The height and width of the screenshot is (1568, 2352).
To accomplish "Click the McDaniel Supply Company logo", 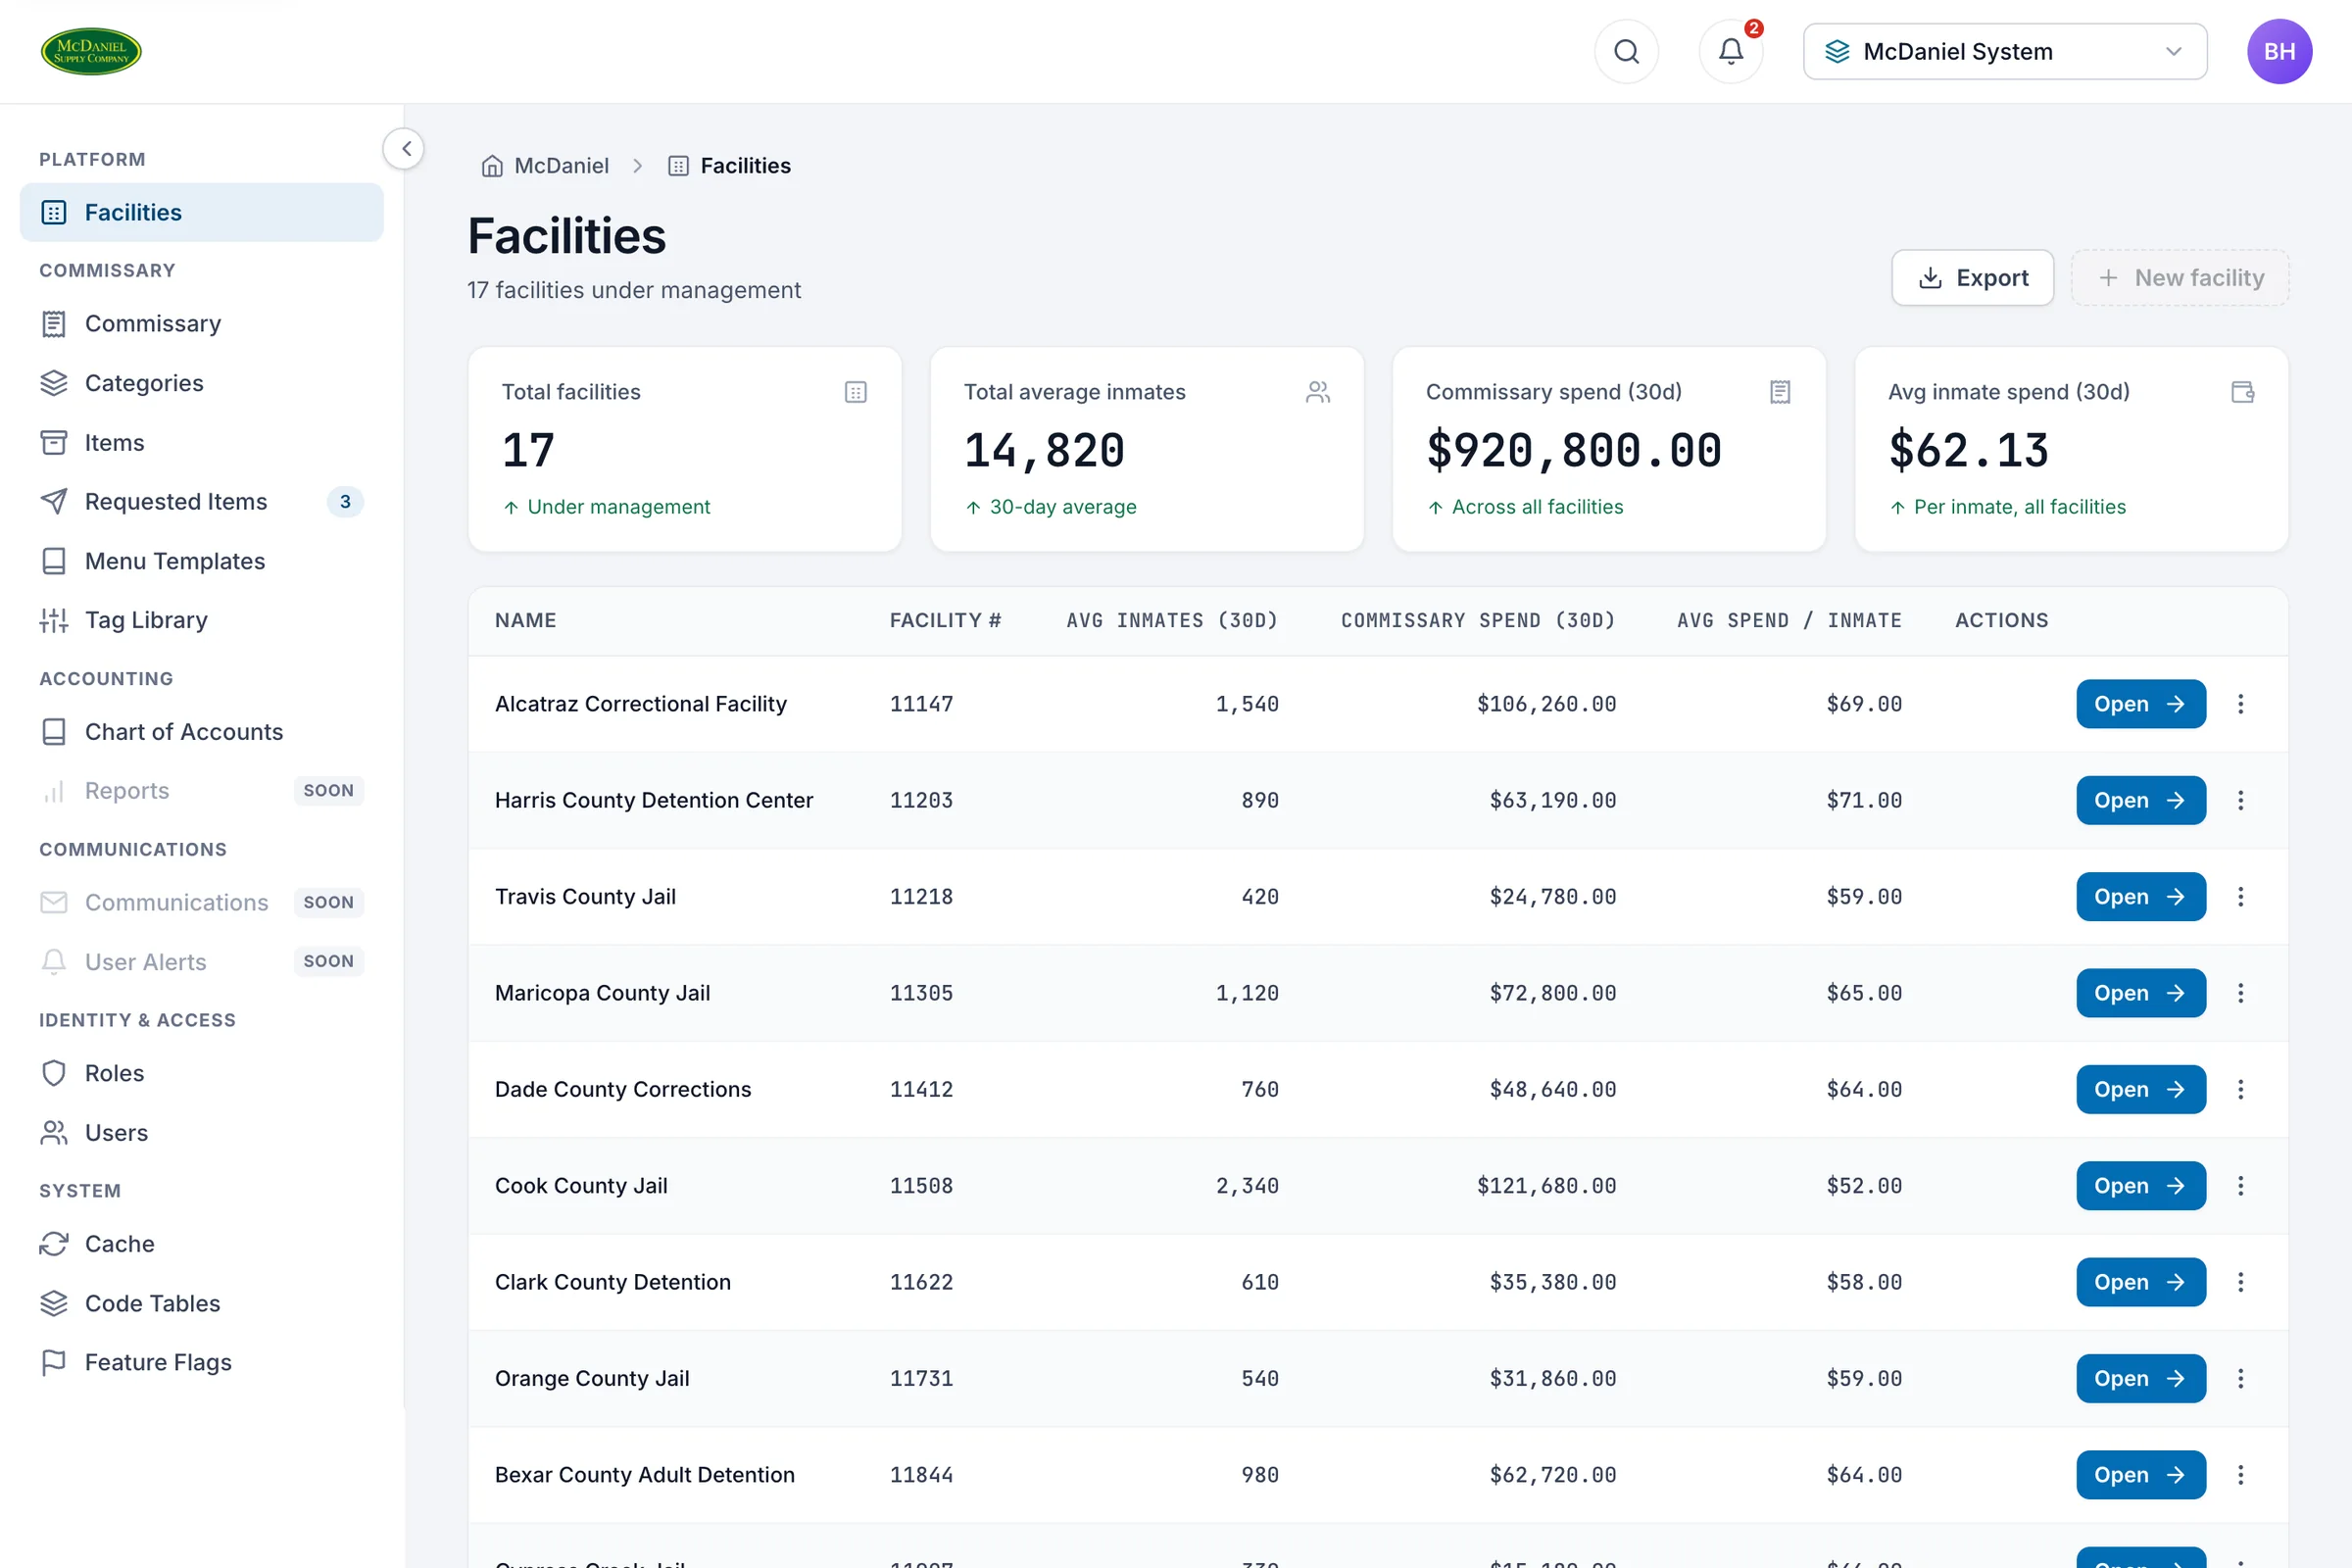I will pyautogui.click(x=91, y=51).
